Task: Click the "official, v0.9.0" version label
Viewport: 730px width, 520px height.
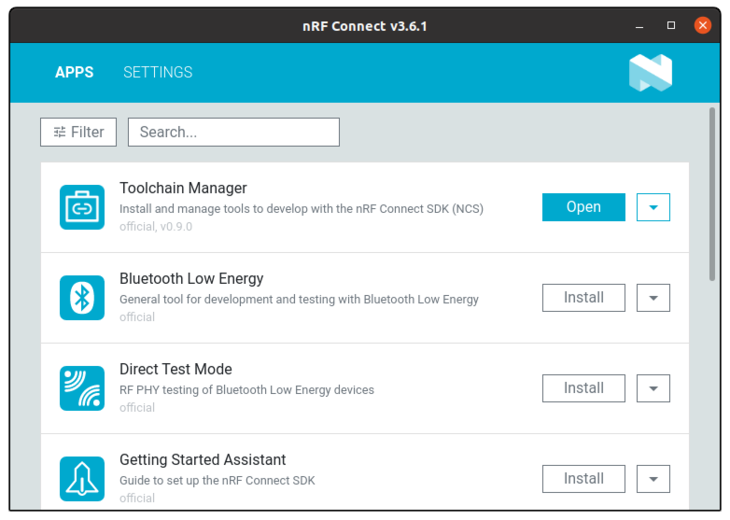Action: 156,227
